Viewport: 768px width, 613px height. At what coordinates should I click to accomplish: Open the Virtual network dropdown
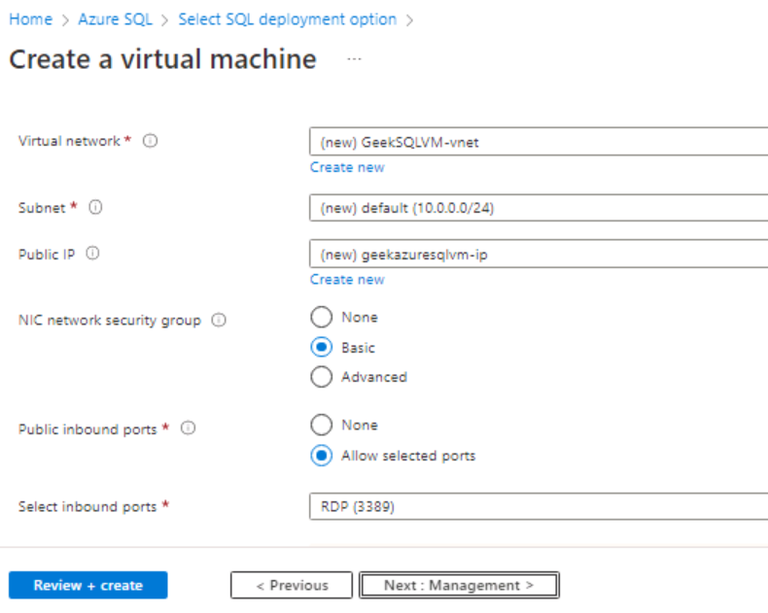click(540, 142)
